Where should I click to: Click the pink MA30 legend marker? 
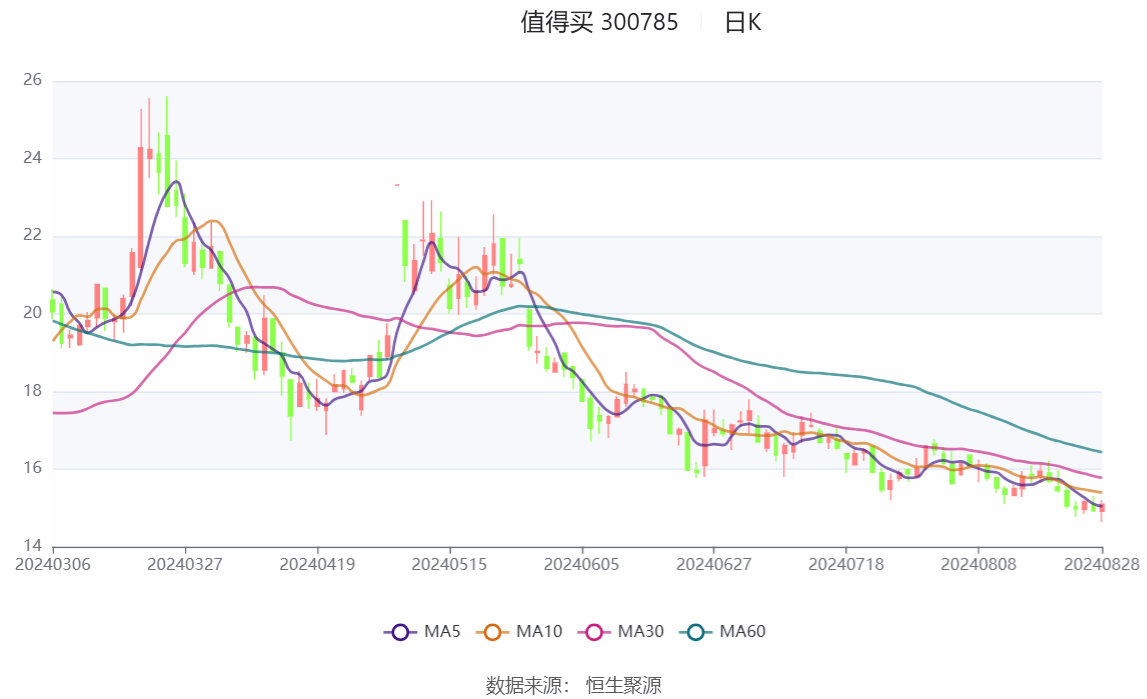click(x=594, y=632)
